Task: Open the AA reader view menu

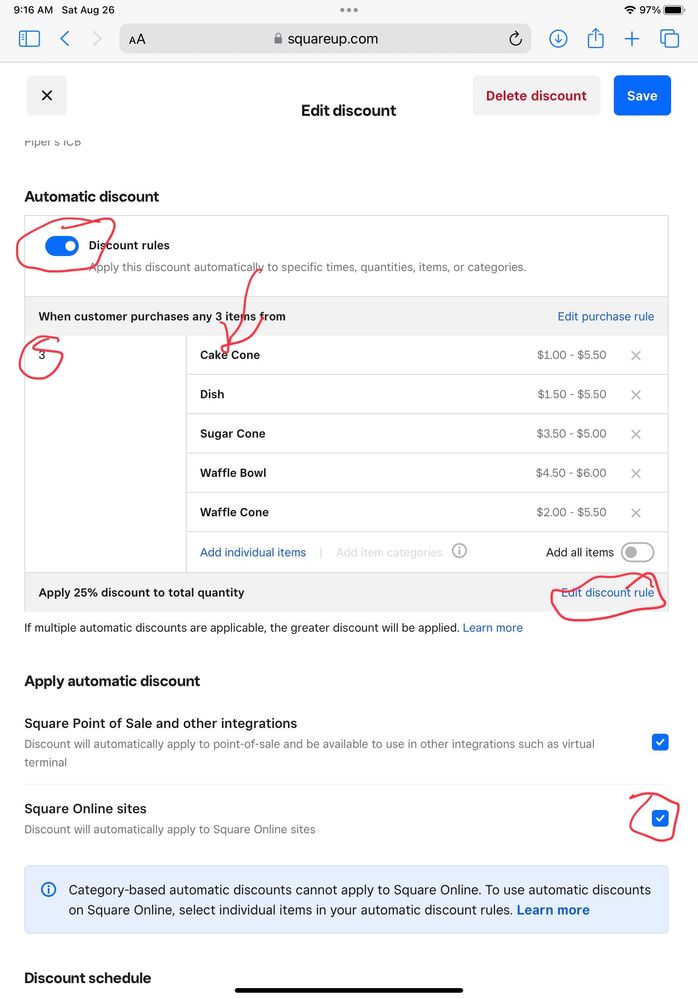Action: tap(137, 39)
